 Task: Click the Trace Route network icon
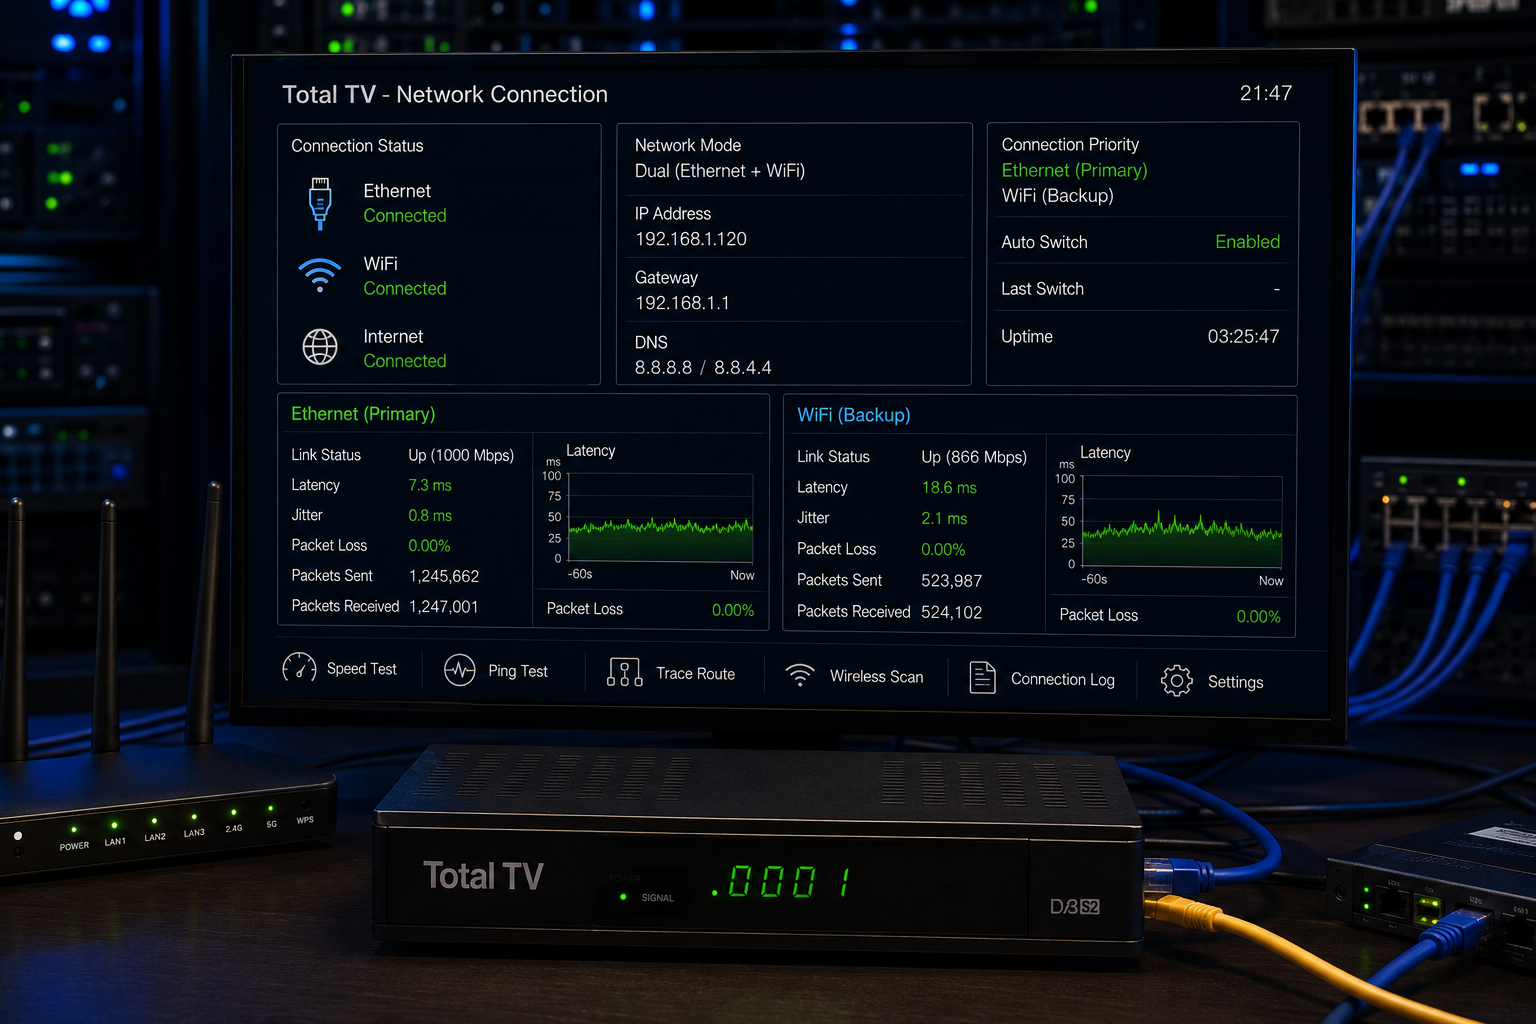[625, 672]
